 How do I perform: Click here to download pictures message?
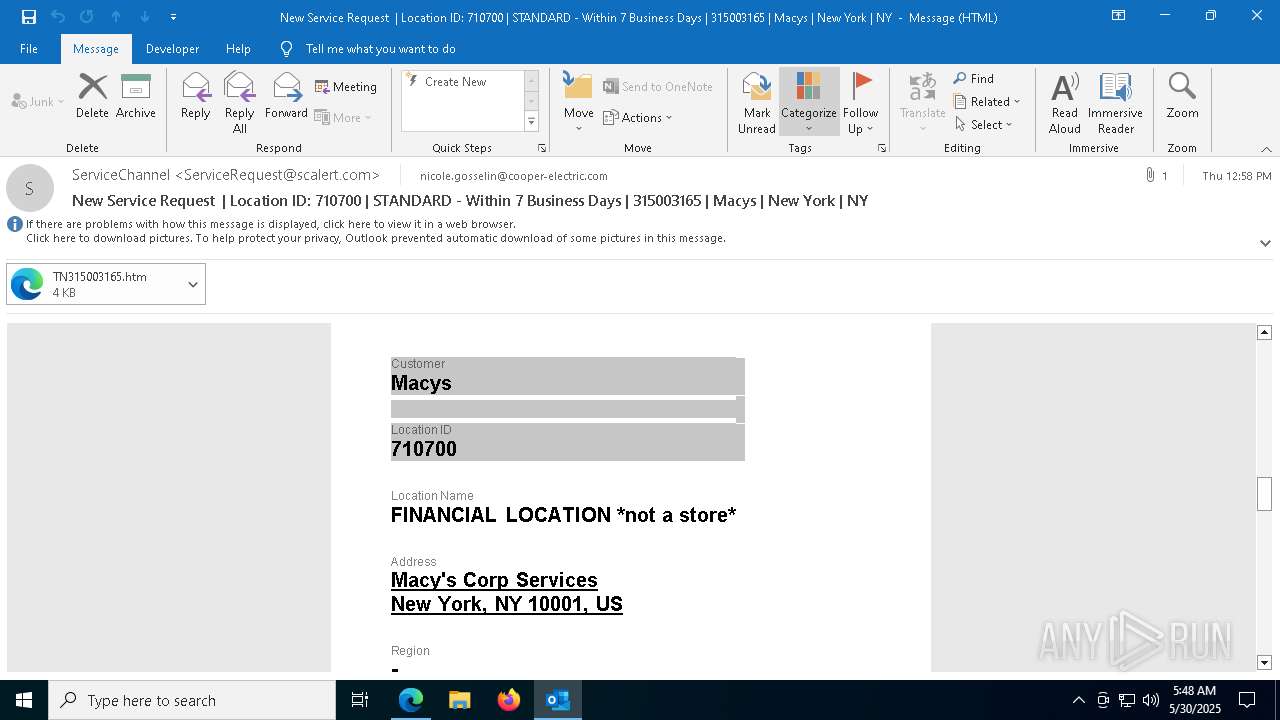(x=376, y=238)
